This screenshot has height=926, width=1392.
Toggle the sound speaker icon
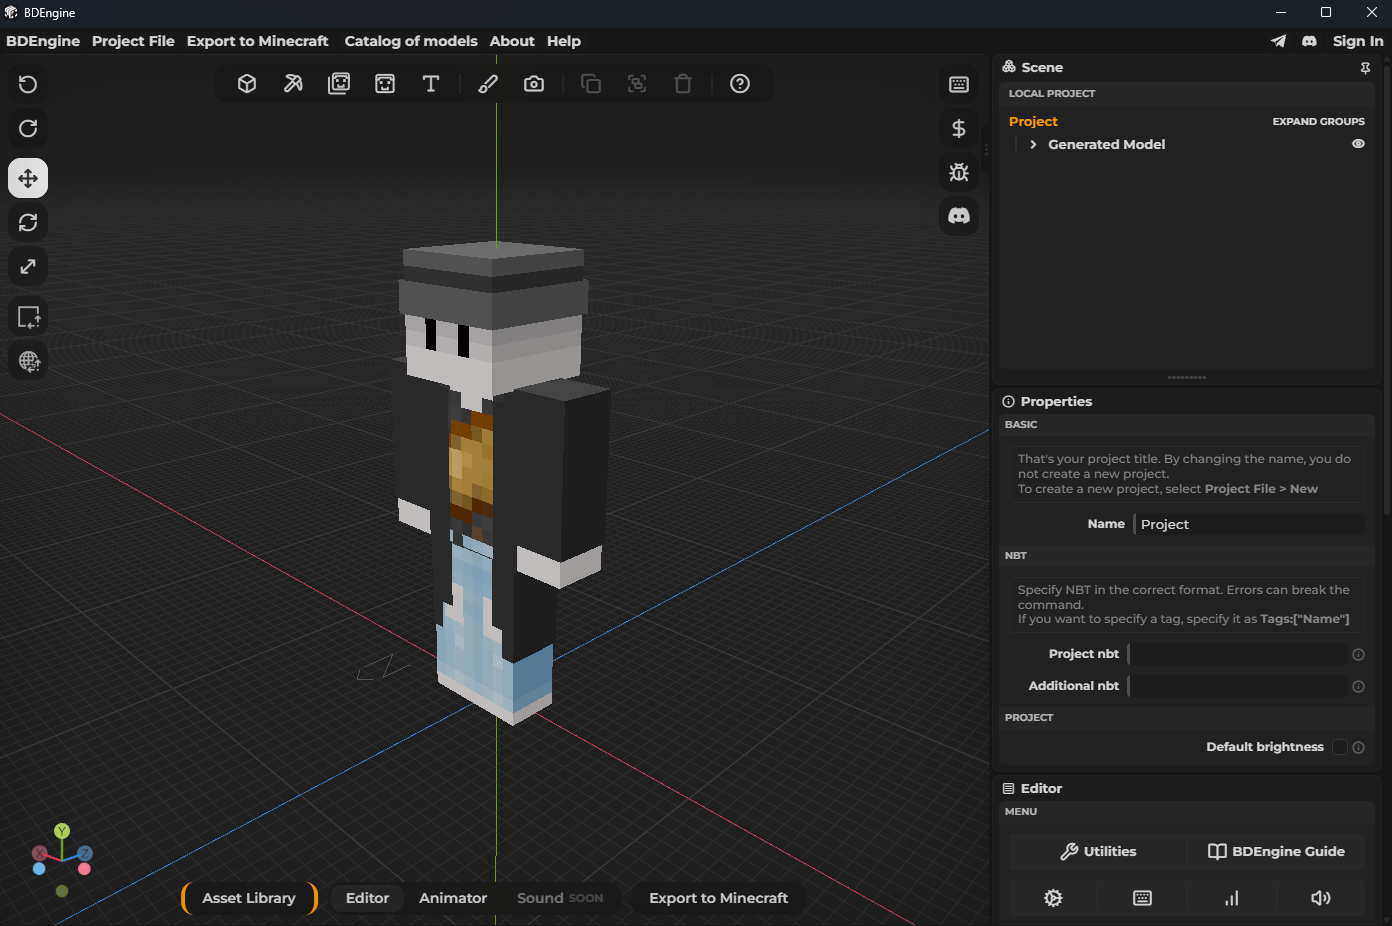pos(1320,898)
